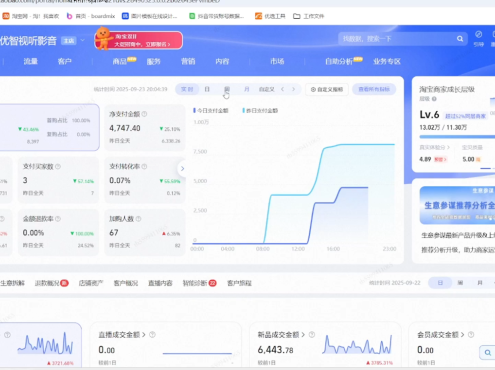The image size is (495, 370).
Task: Click the mascot promotion banner
Action: coord(139,40)
